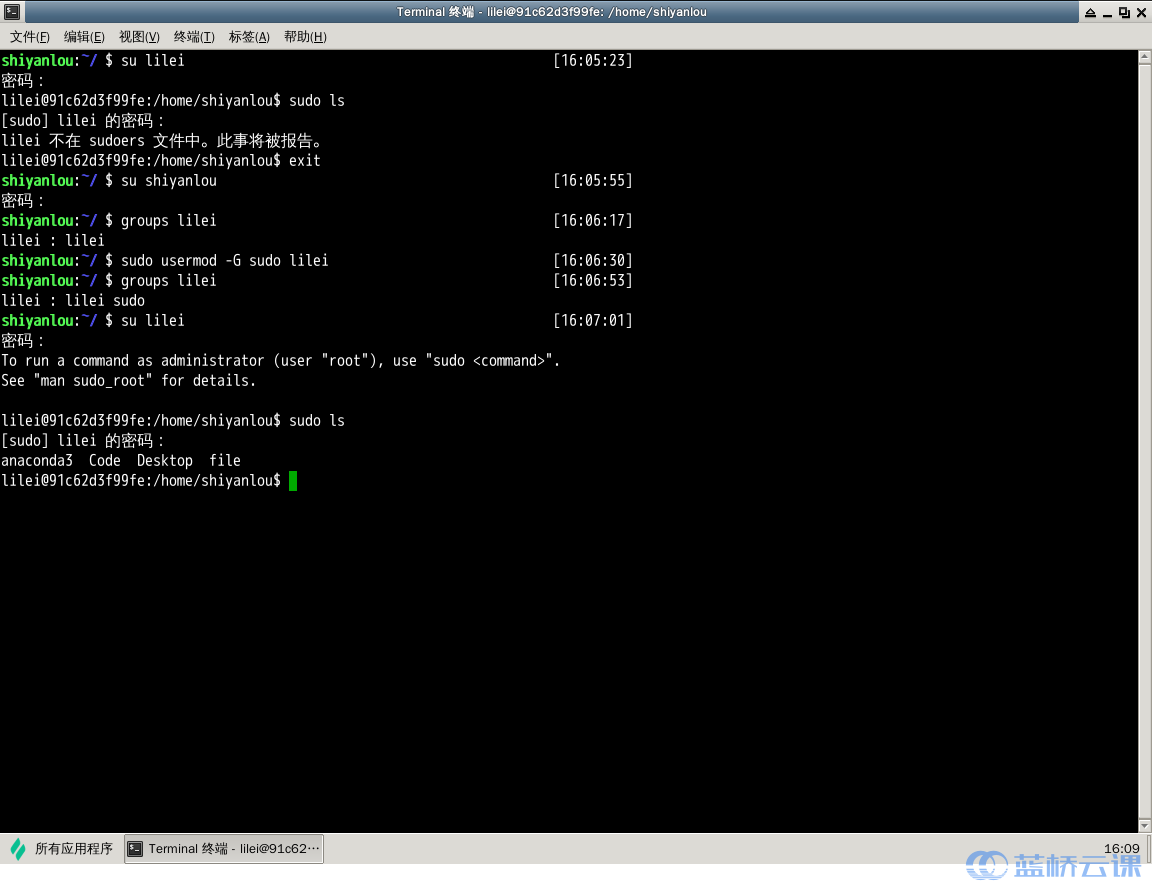Click the green cursor at the prompt
Image resolution: width=1152 pixels, height=896 pixels.
[293, 481]
